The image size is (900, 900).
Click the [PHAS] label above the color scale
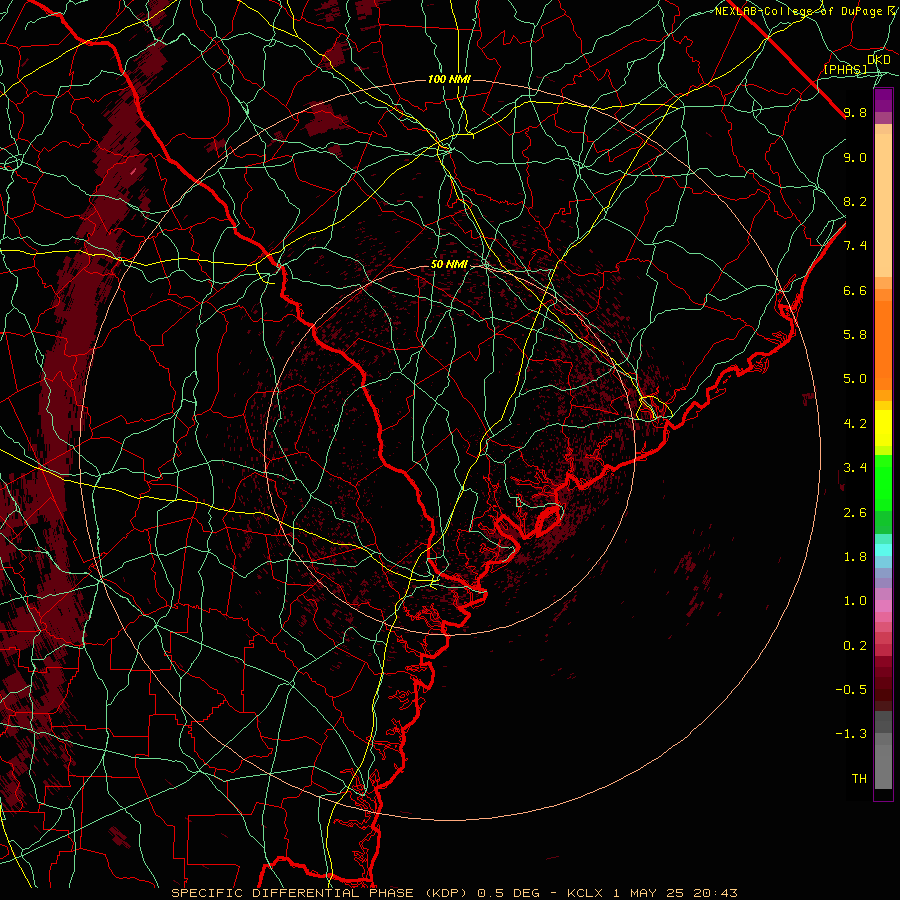[845, 69]
